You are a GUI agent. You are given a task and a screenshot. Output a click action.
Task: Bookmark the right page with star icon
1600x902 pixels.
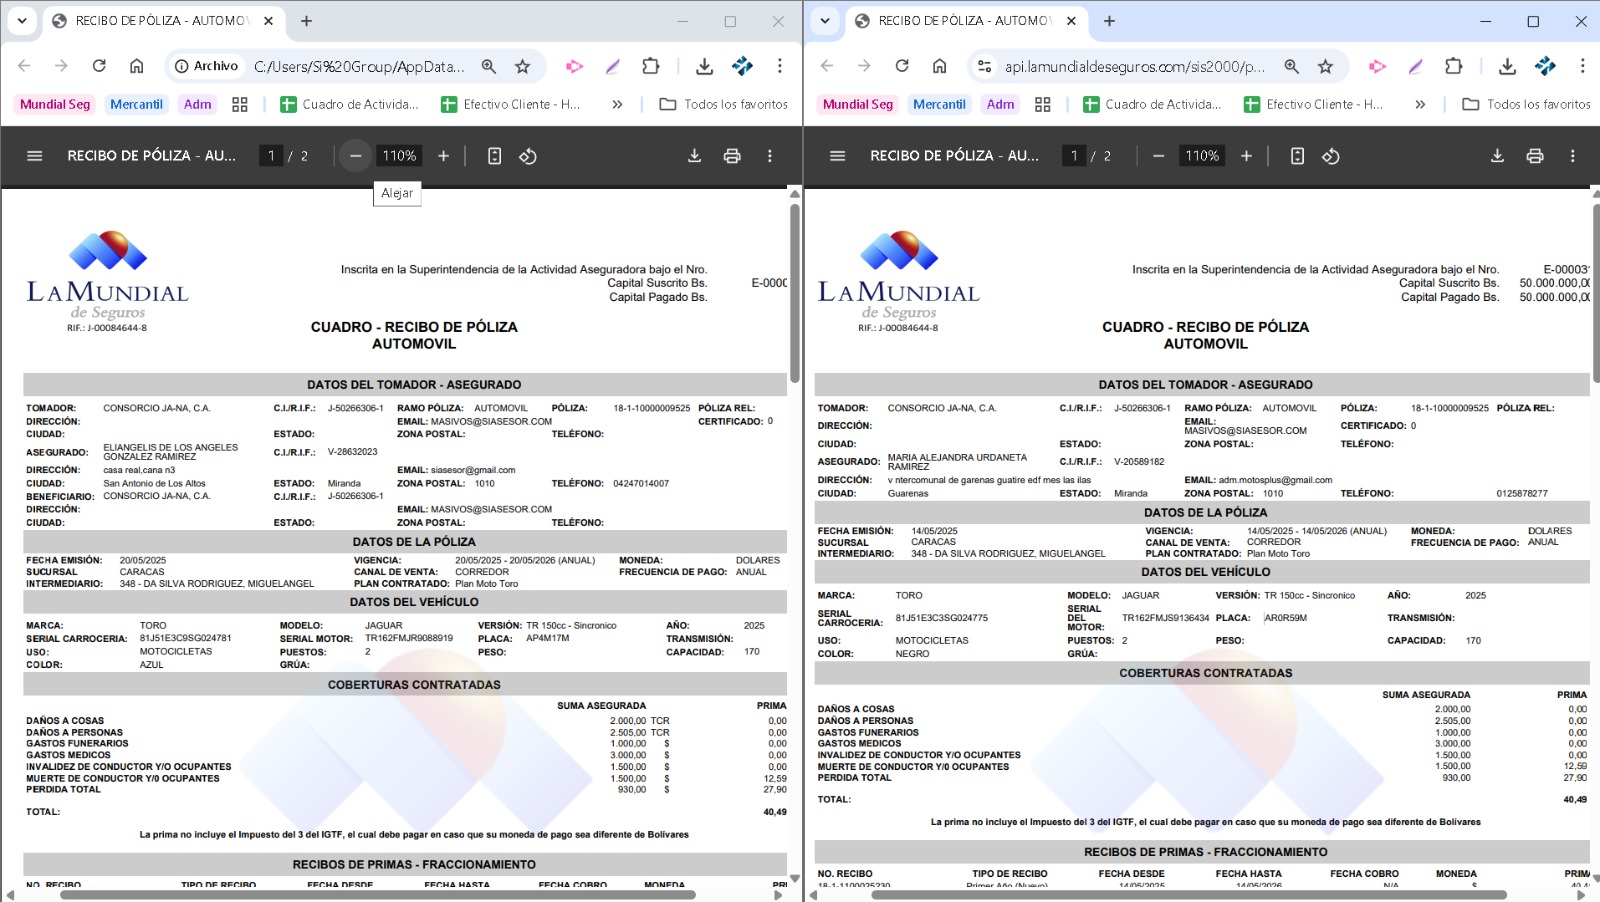pos(1325,66)
